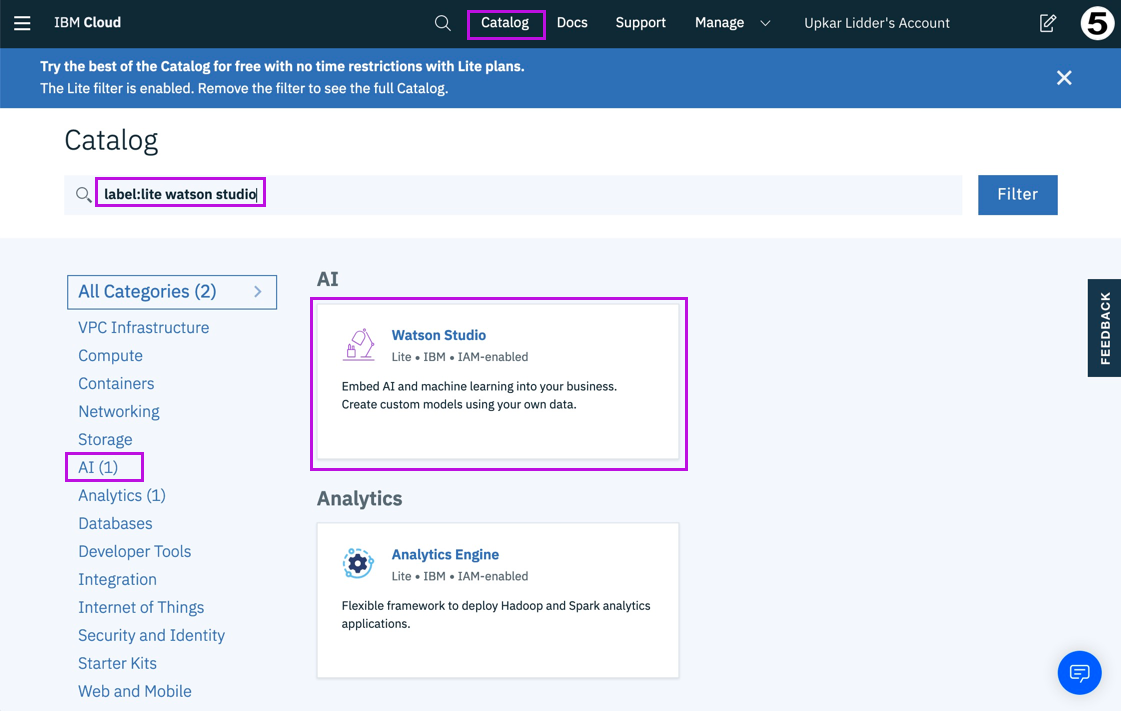Close the Lite plans banner
1121x711 pixels.
[x=1064, y=78]
